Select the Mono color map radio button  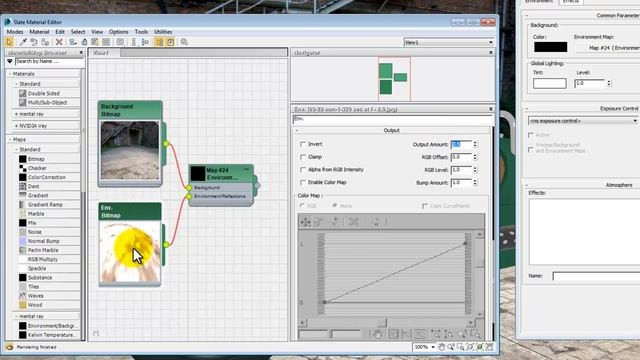335,206
